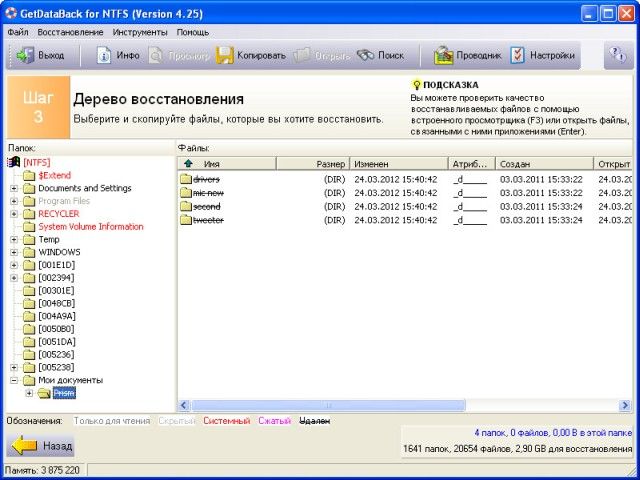This screenshot has width=640, height=480.
Task: Collapse the Мои документы tree node
Action: 14,380
